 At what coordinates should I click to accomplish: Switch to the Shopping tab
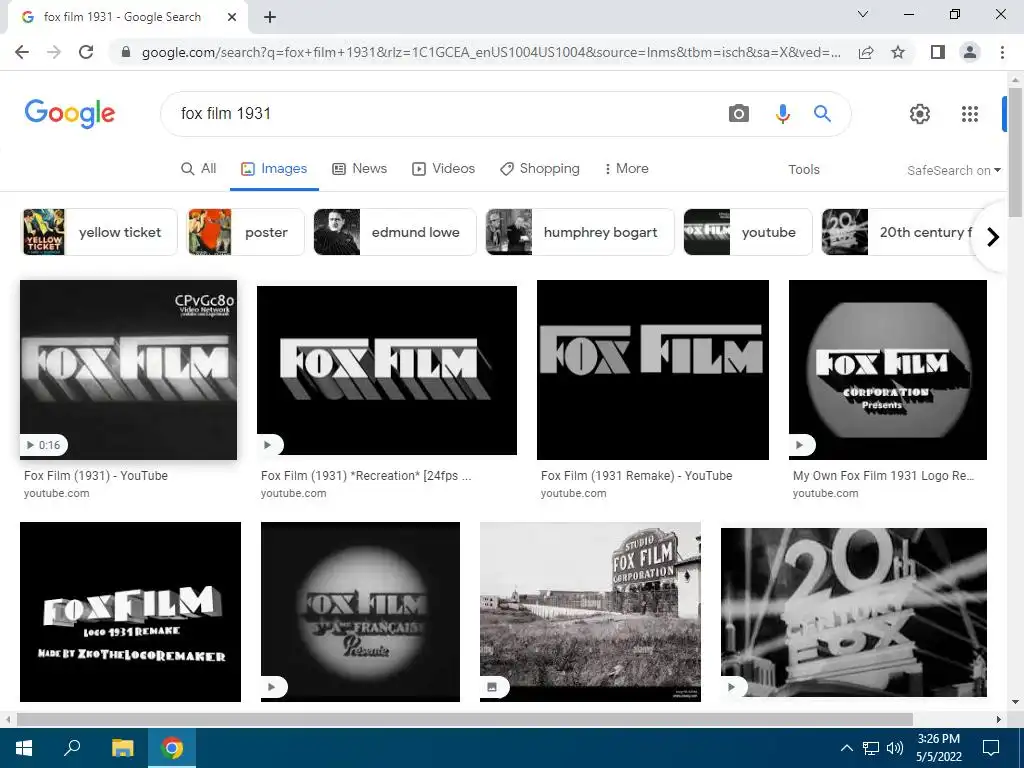pyautogui.click(x=539, y=168)
